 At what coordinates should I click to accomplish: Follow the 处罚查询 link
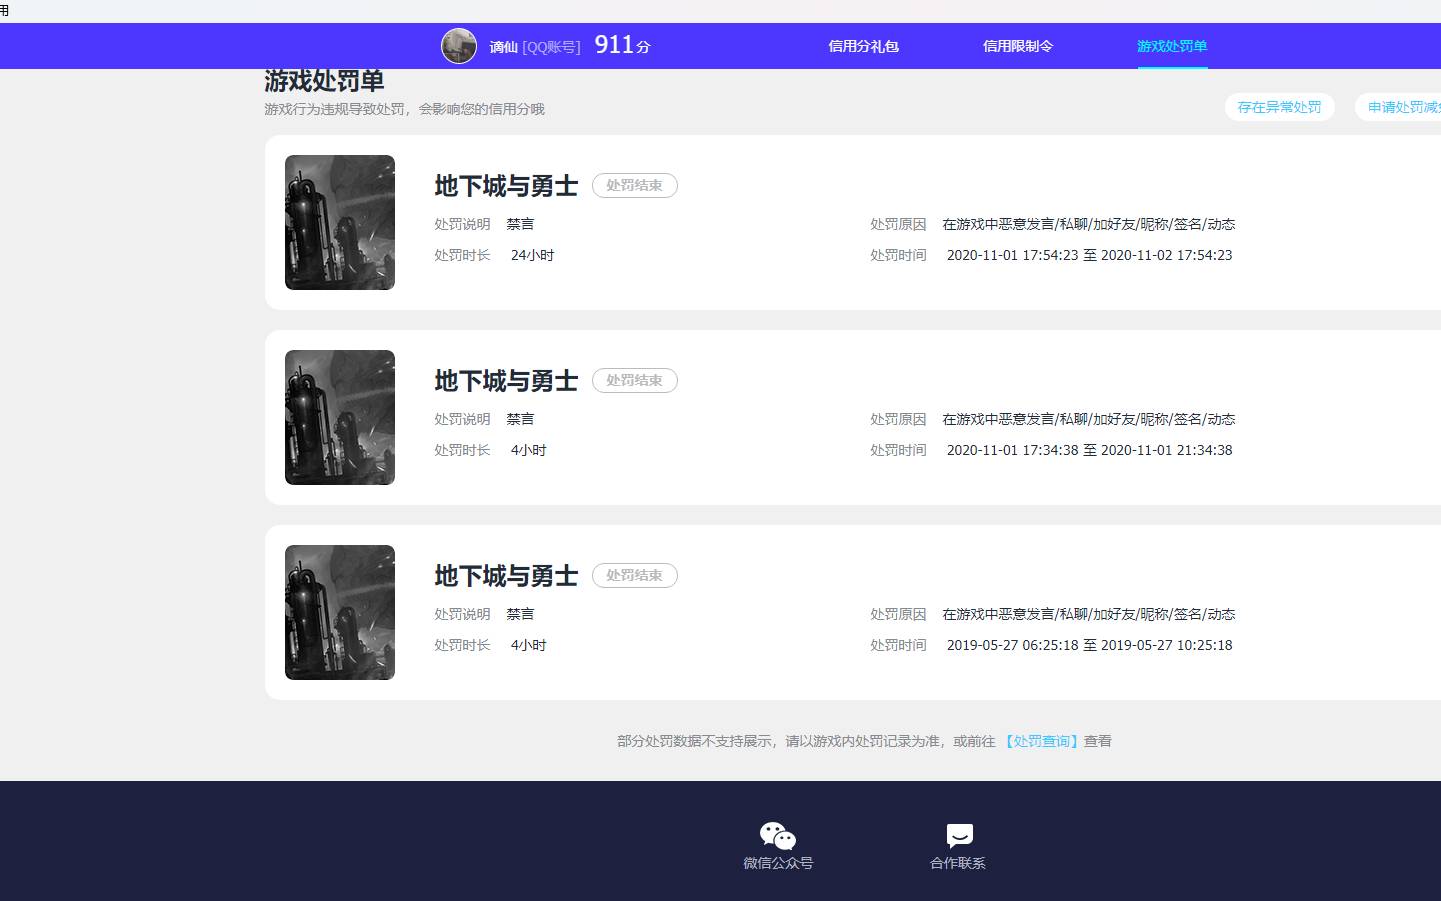(1042, 741)
